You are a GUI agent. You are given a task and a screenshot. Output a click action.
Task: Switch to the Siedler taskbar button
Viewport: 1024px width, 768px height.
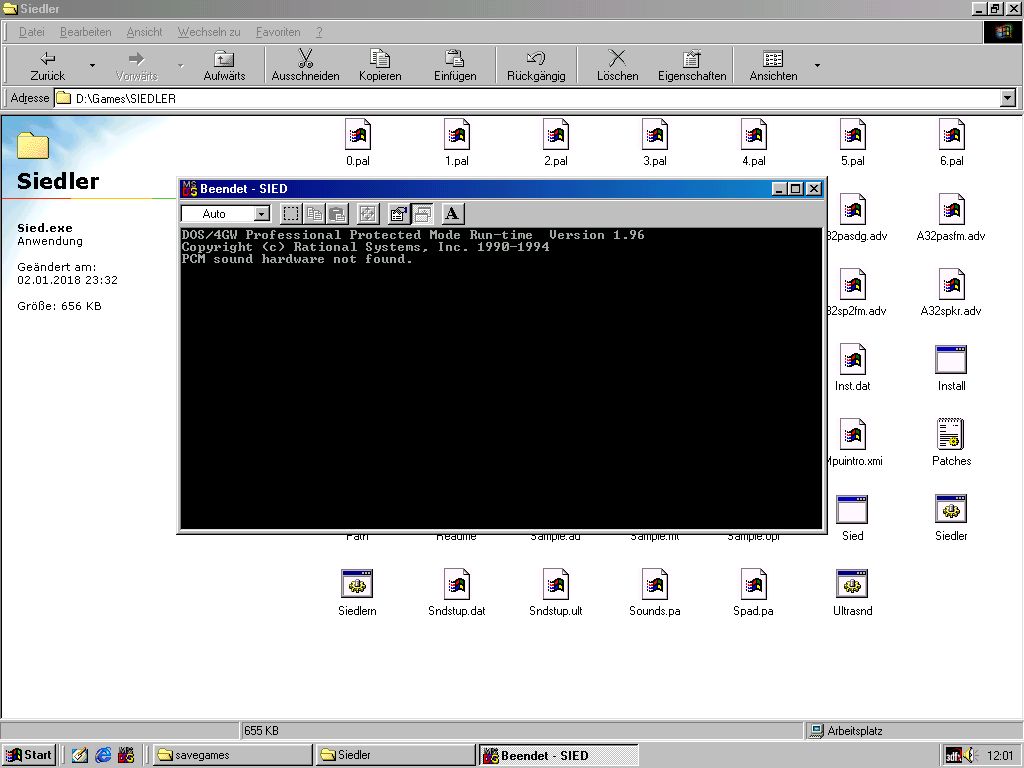point(395,755)
